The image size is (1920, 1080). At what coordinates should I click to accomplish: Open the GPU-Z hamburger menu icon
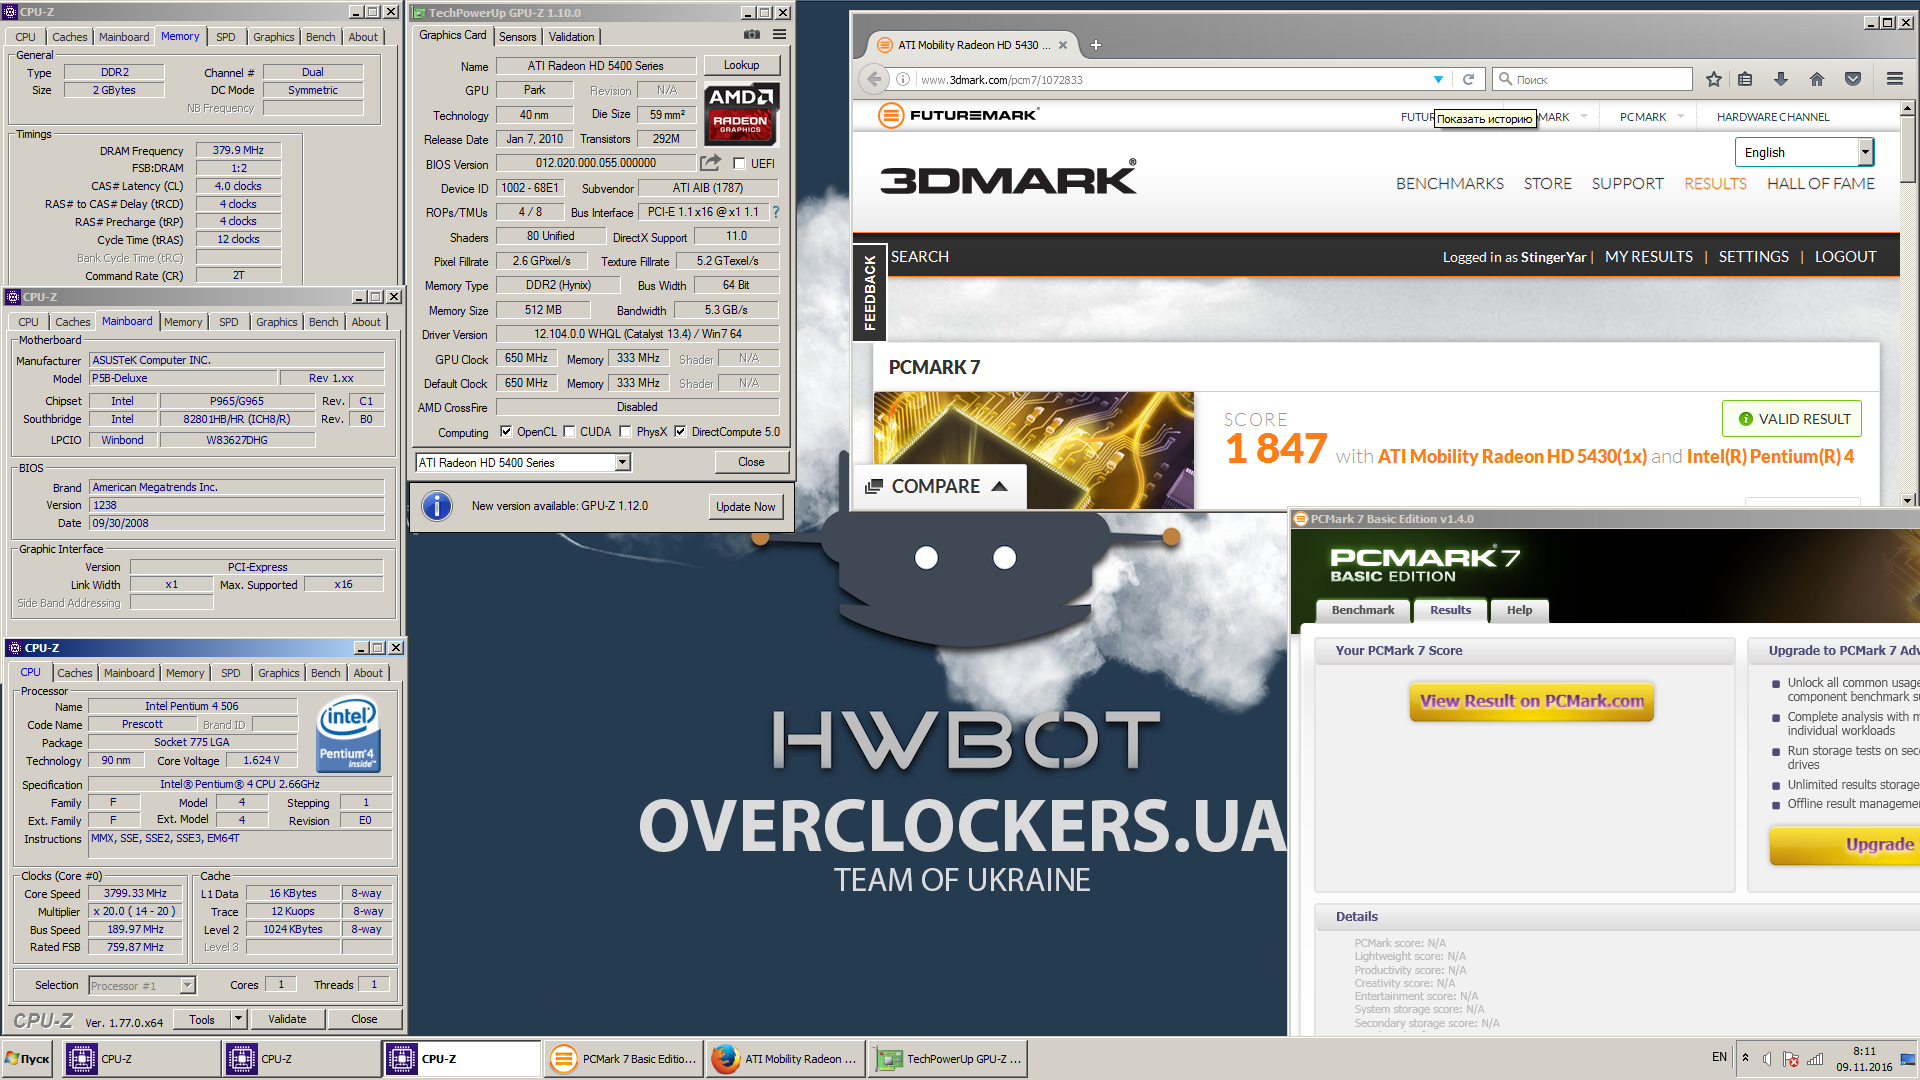pyautogui.click(x=779, y=35)
